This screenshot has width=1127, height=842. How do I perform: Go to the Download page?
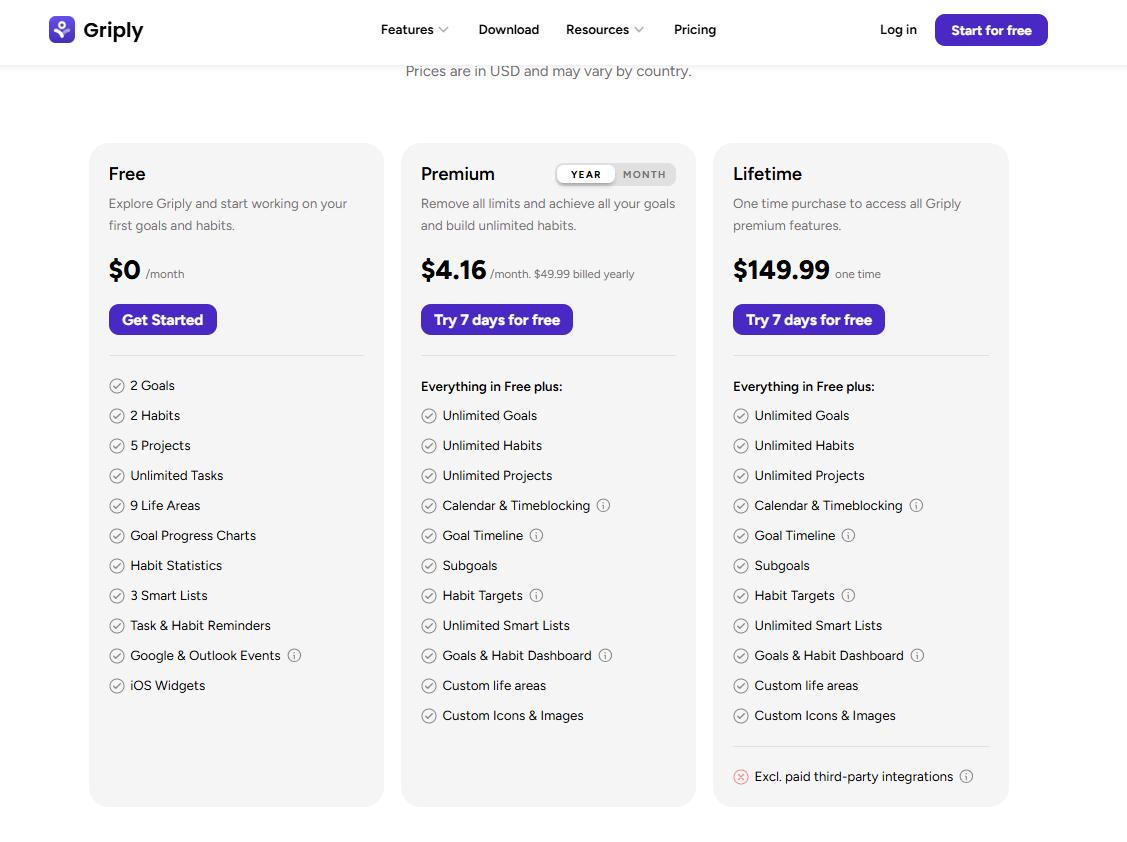pyautogui.click(x=509, y=29)
